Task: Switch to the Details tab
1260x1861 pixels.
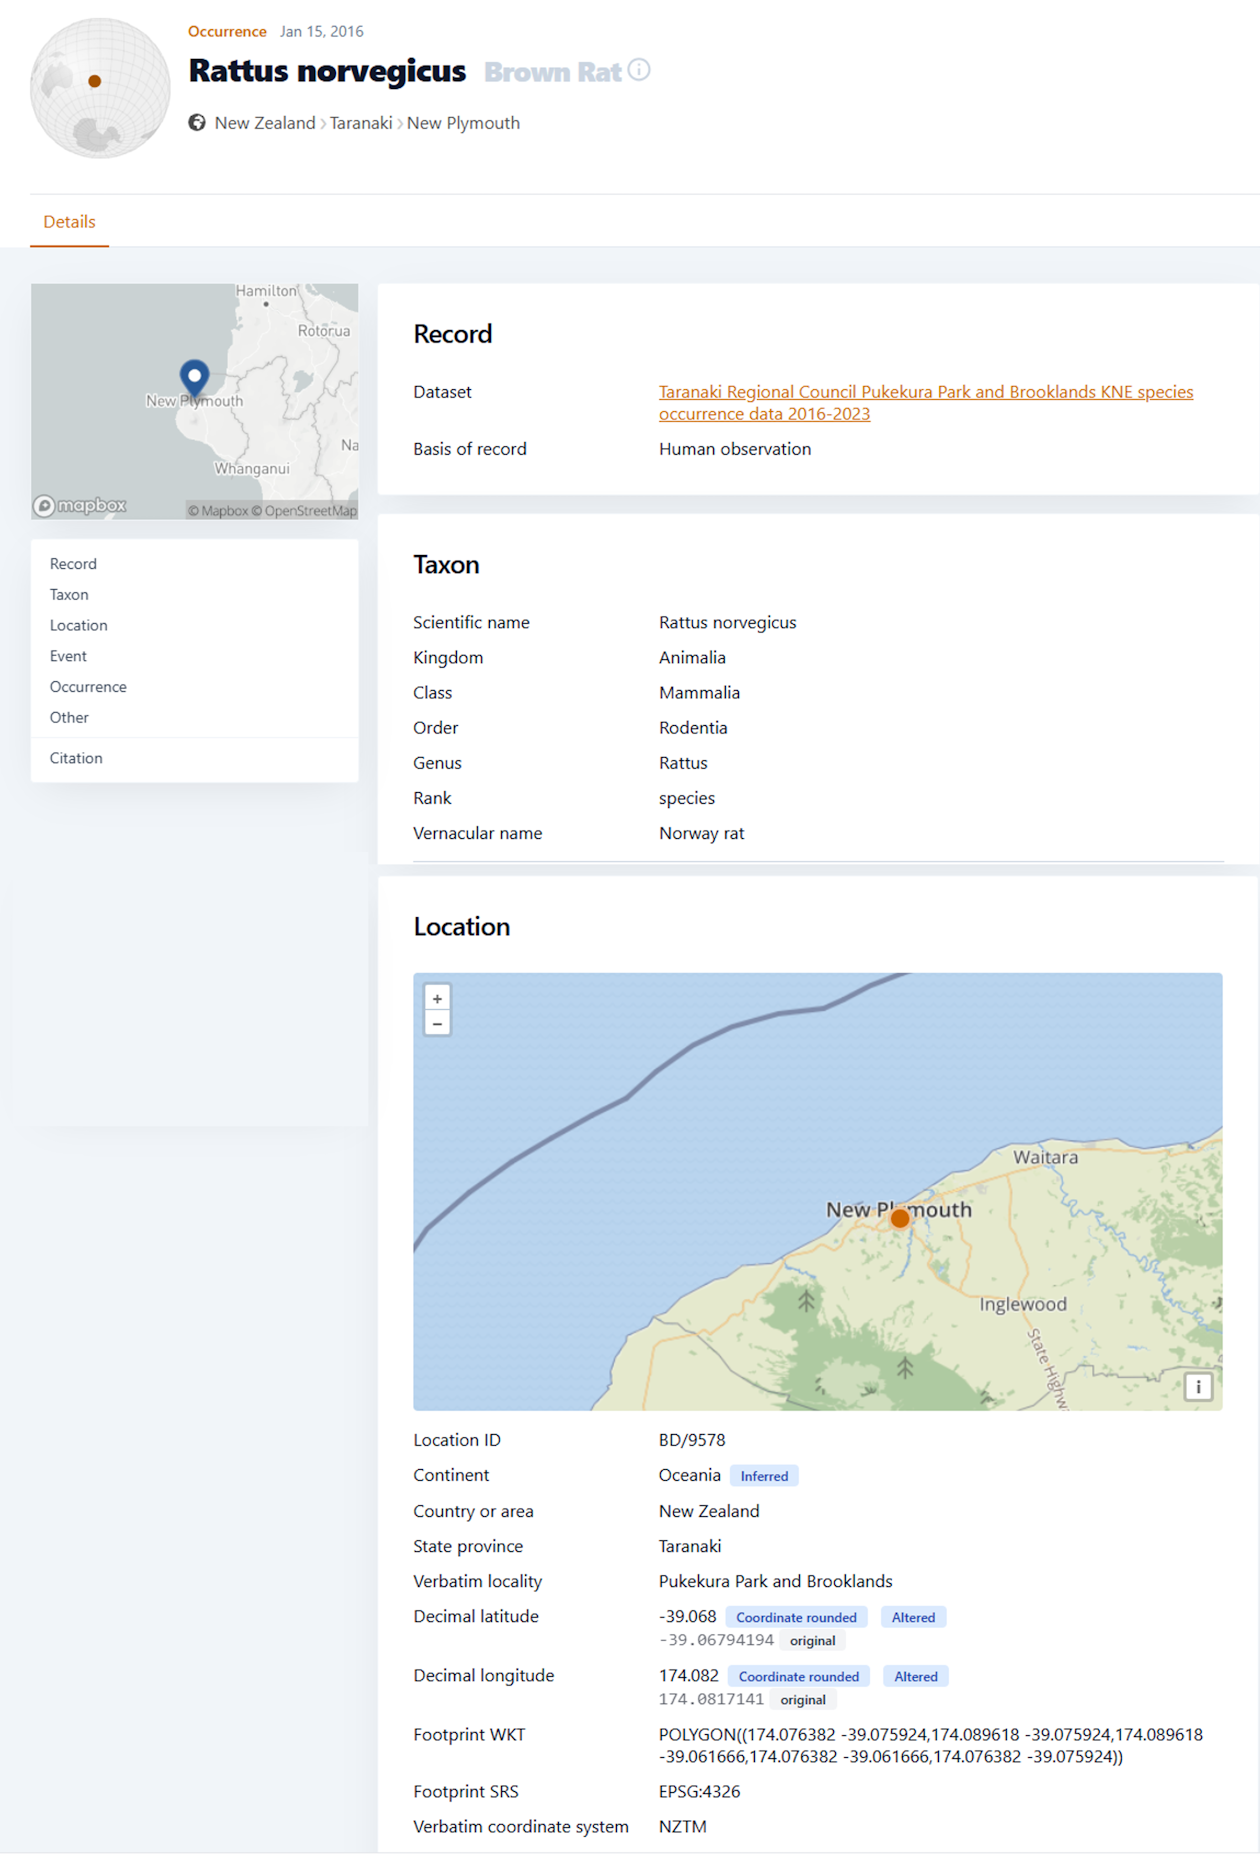Action: [x=69, y=222]
